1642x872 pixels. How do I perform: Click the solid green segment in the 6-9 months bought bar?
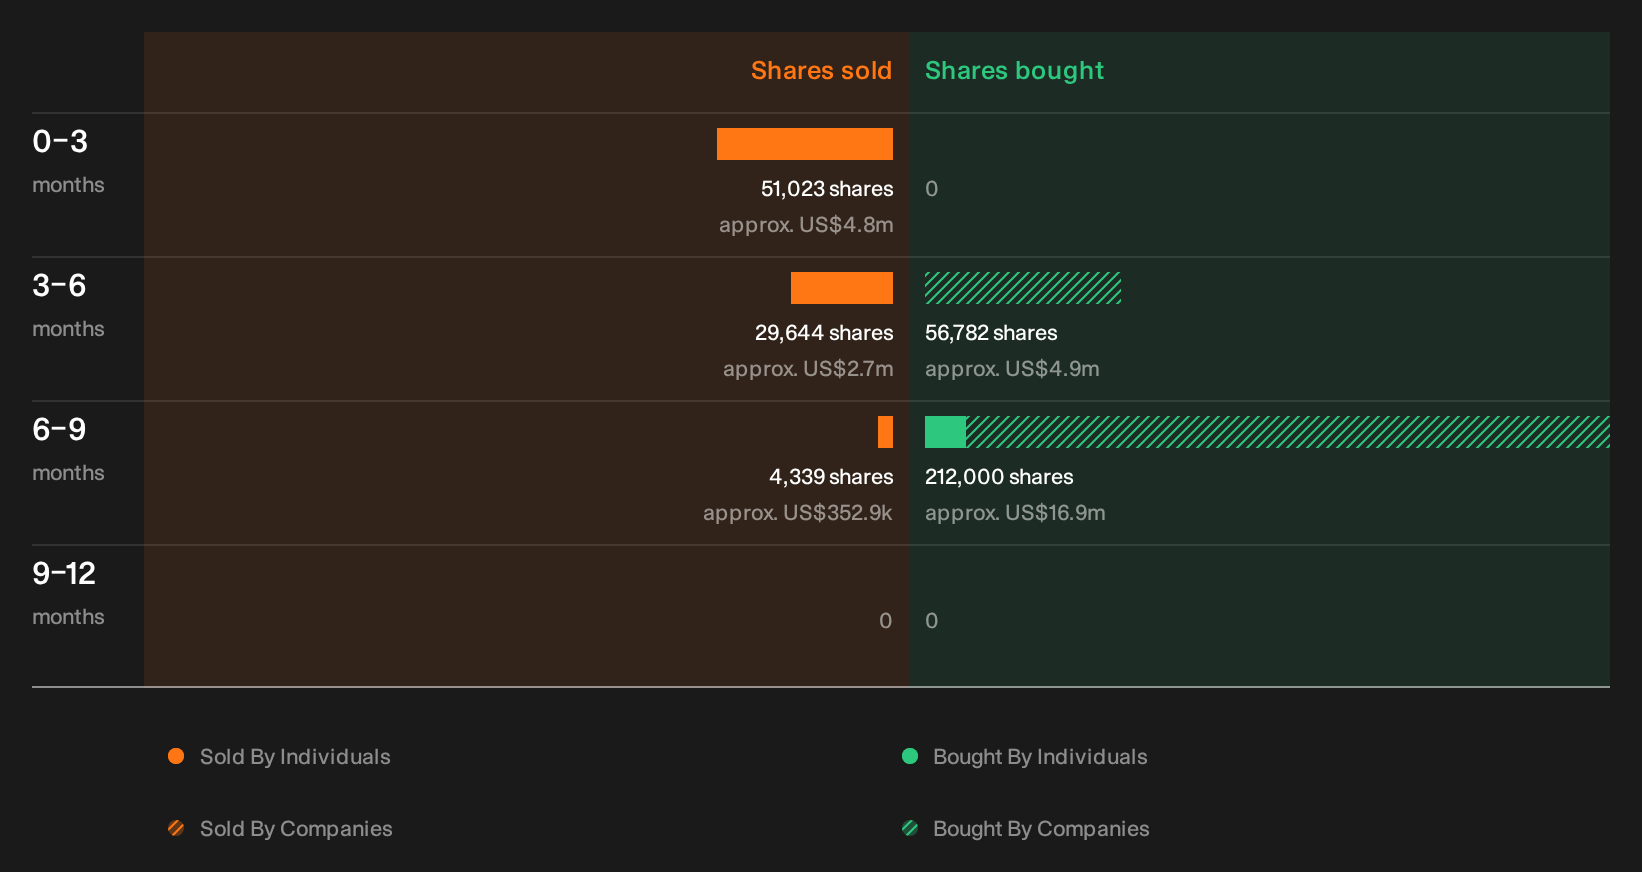945,432
